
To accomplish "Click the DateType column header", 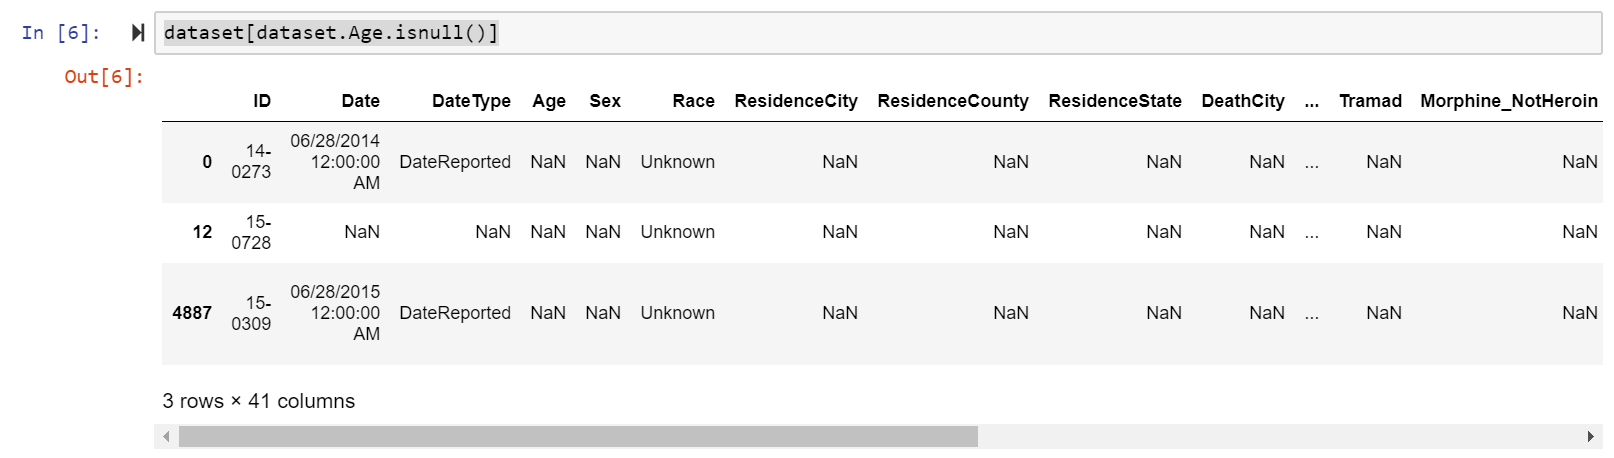I will click(x=471, y=101).
